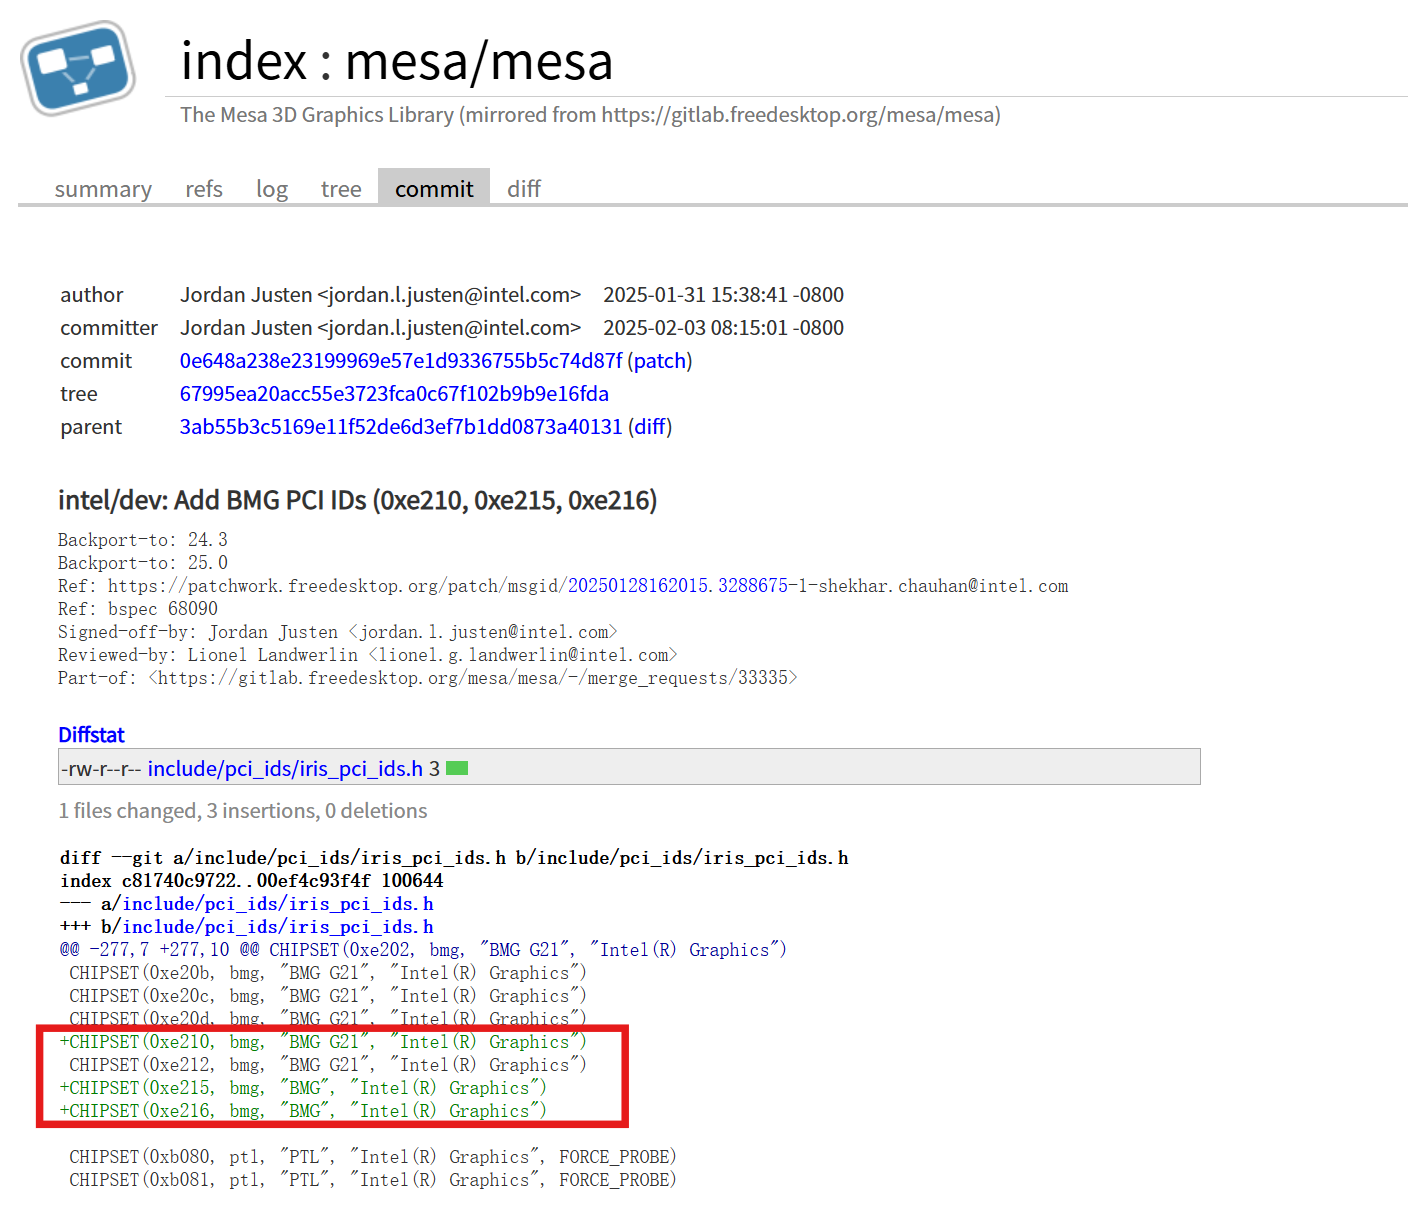Click the Part-of merge_requests/33335 line
Viewport: 1408px width, 1231px height.
(428, 678)
